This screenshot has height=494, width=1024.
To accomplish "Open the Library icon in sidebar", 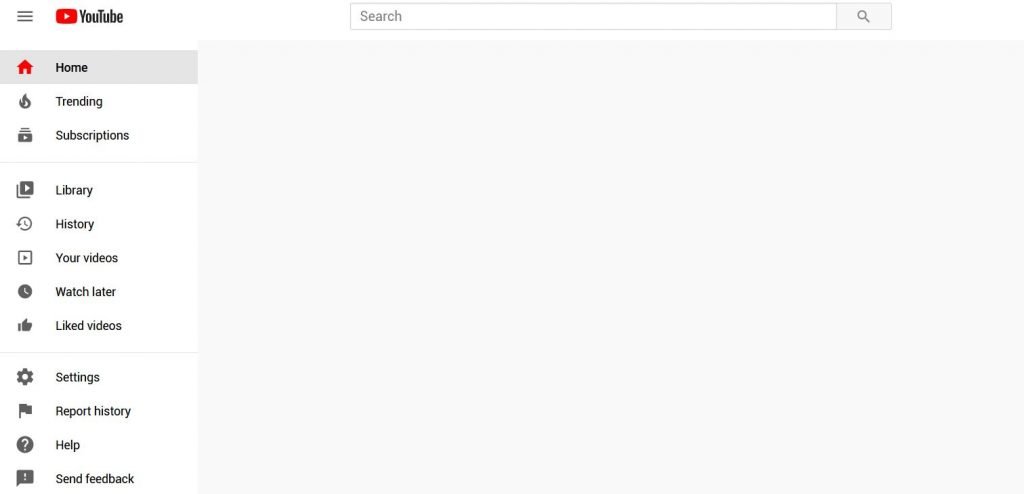I will point(25,190).
